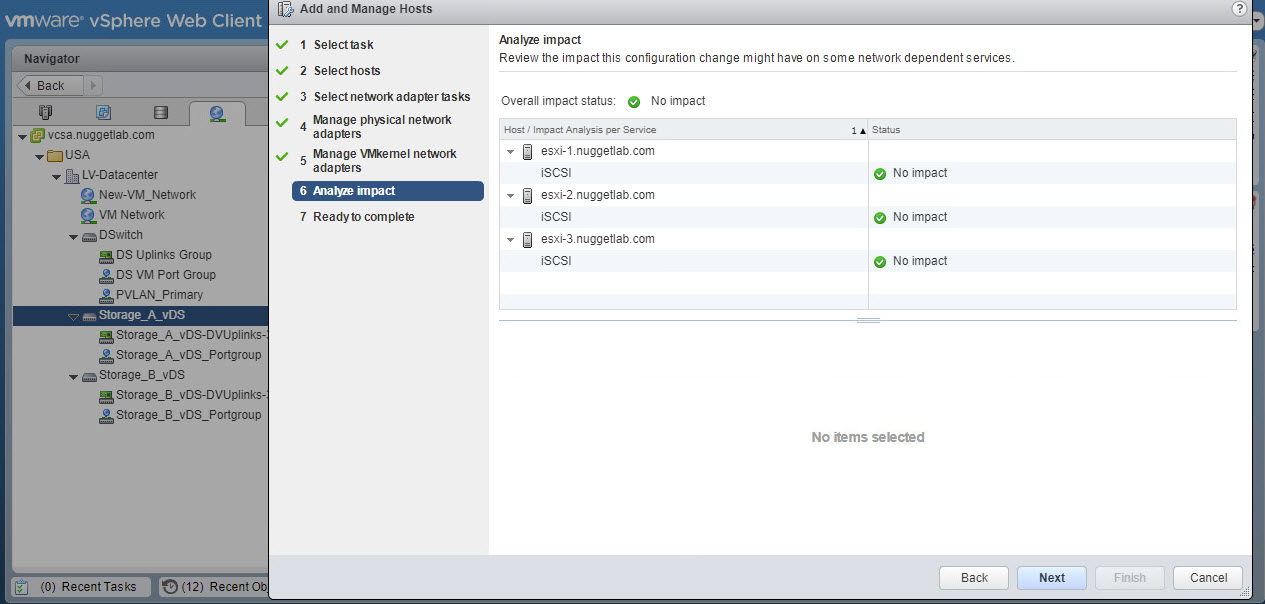
Task: Go to step Manage physical network adapters
Action: pyautogui.click(x=381, y=126)
